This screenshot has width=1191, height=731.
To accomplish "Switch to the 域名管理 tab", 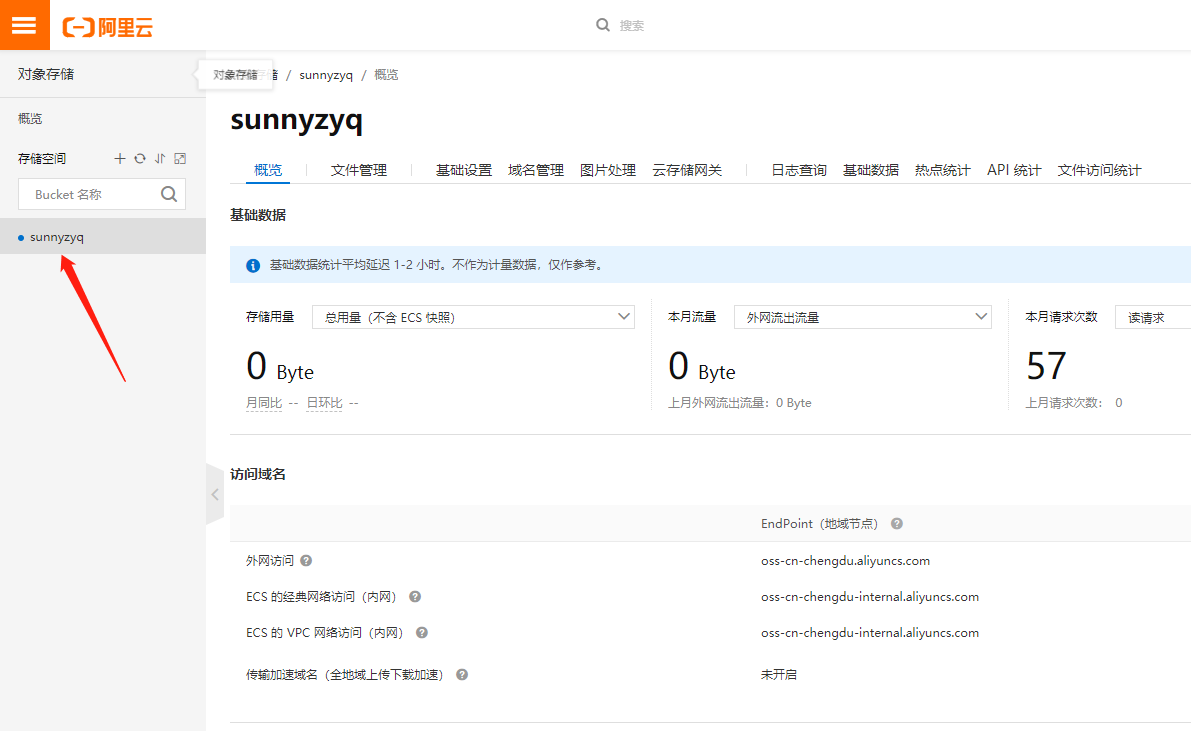I will coord(535,170).
